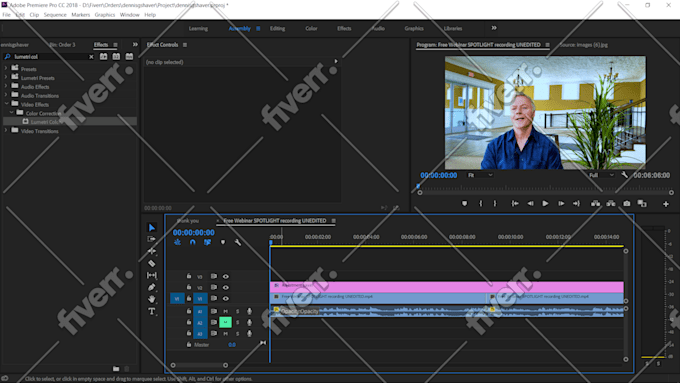This screenshot has height=383, width=680.
Task: Open Program monitor settings wrench
Action: click(624, 175)
